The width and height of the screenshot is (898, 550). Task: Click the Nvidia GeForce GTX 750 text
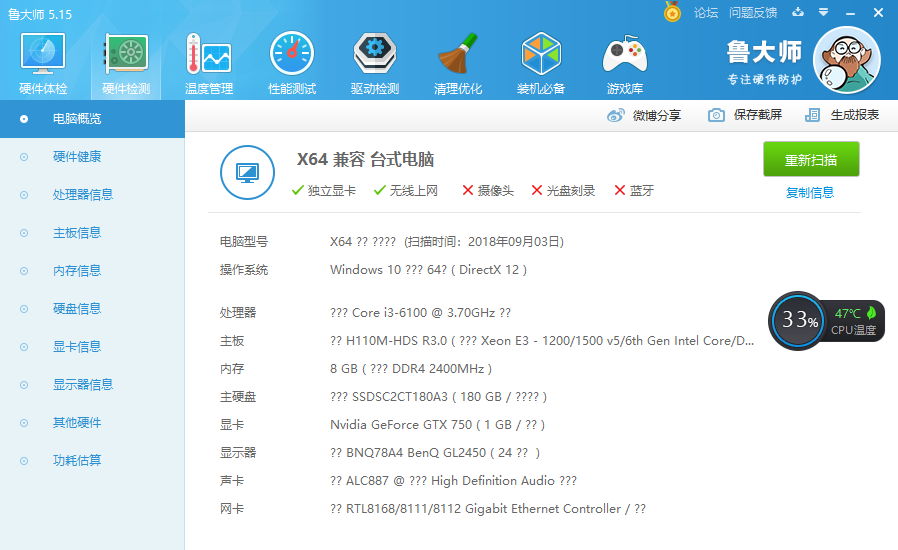[x=437, y=425]
